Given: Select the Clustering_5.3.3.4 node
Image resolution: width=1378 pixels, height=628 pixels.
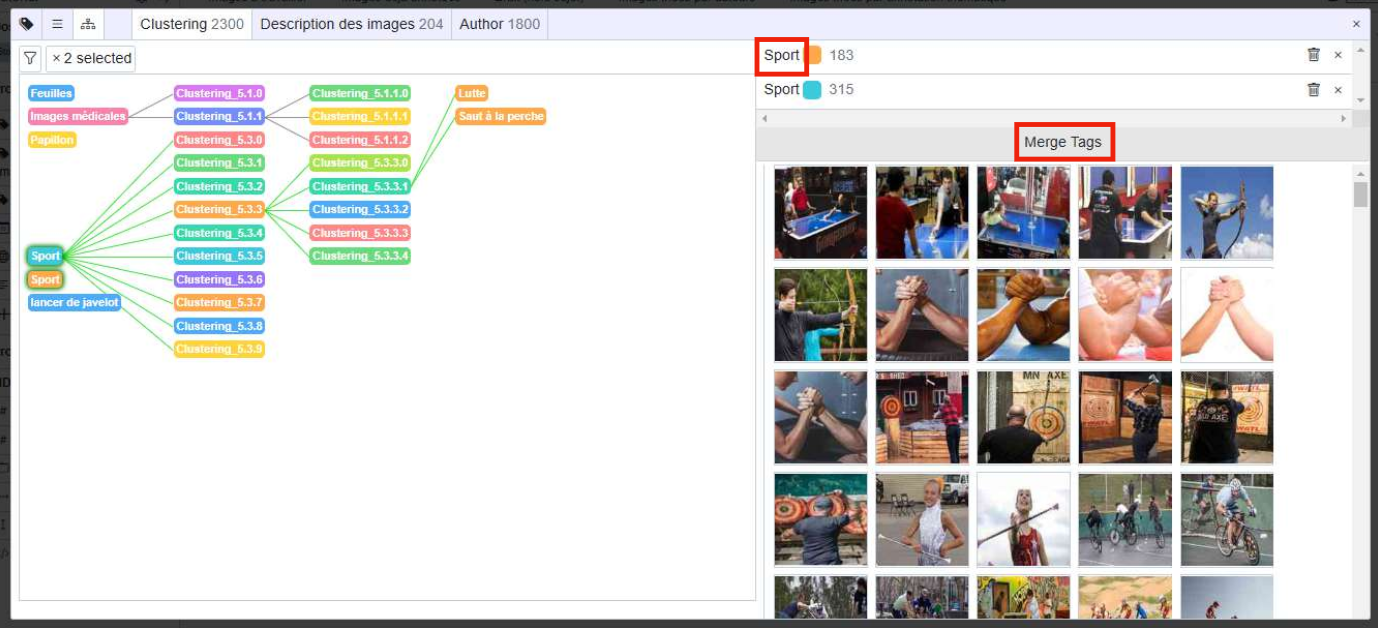Looking at the screenshot, I should click(360, 256).
